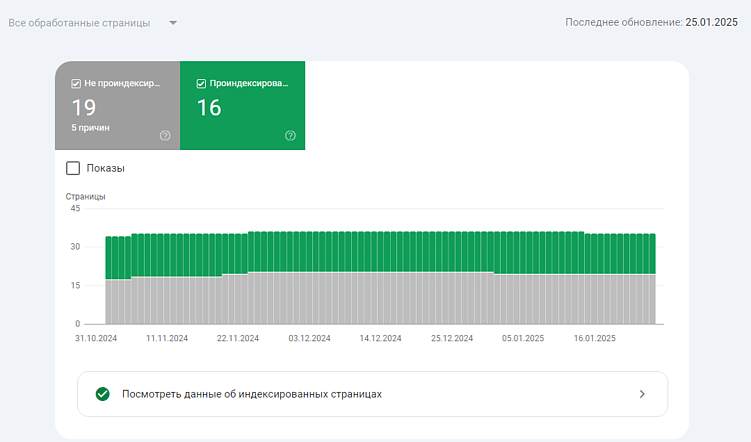
Task: Click the "Все обработанные страницы" filter label
Action: 79,23
